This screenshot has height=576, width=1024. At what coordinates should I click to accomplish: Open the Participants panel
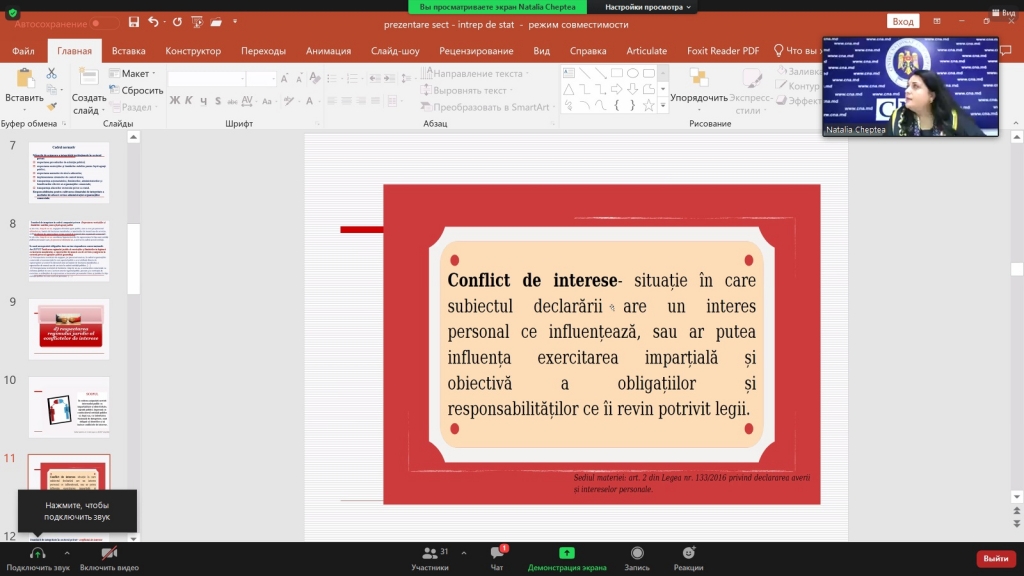tap(430, 553)
